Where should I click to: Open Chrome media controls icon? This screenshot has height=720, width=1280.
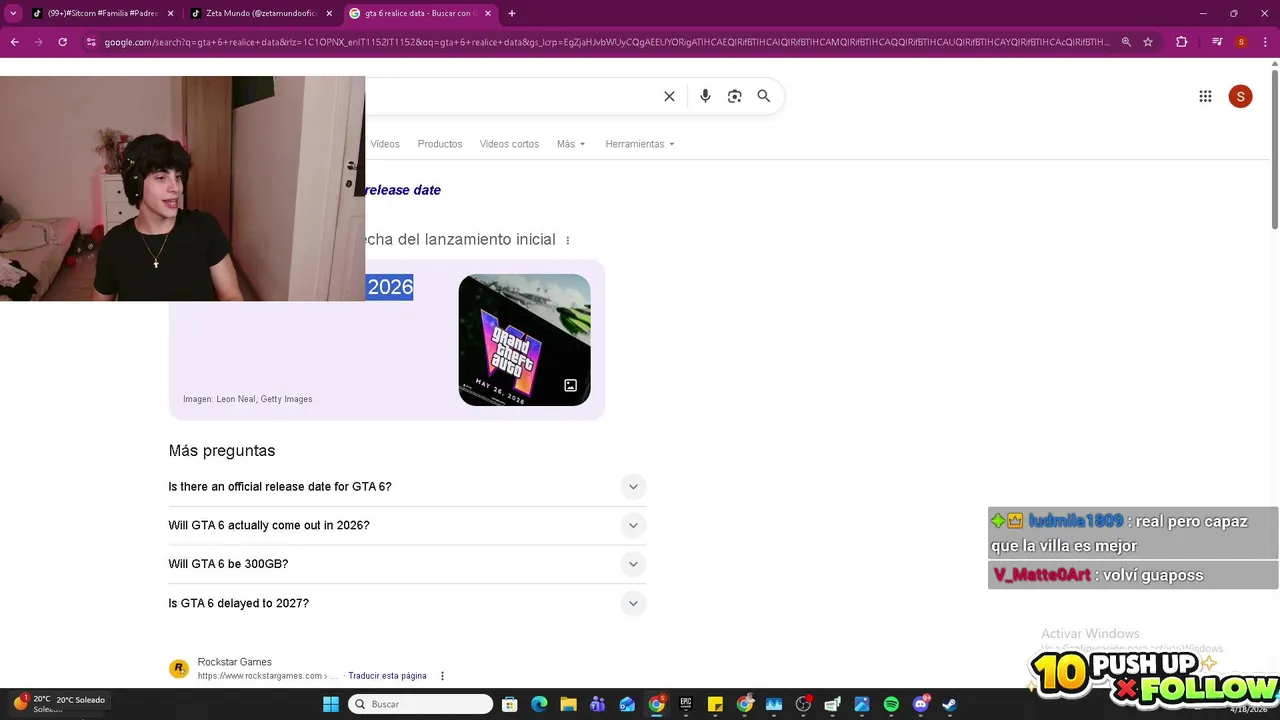1217,42
